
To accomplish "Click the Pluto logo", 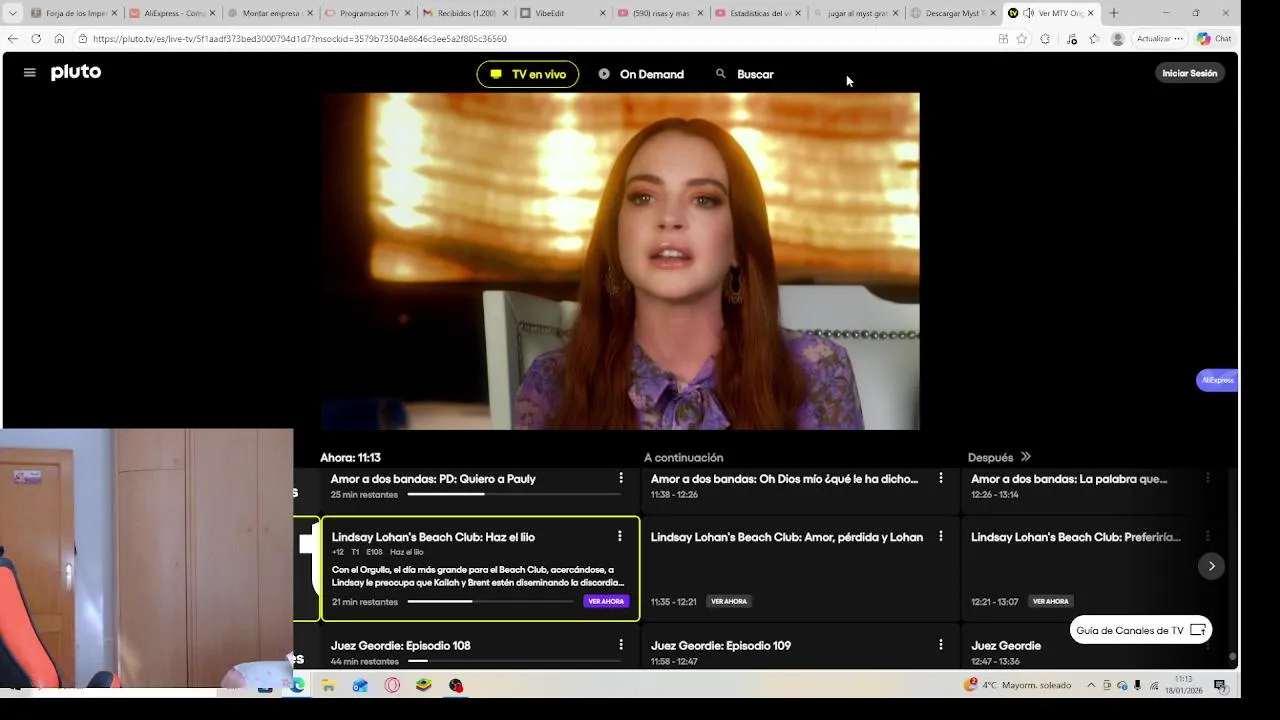I will [x=76, y=73].
